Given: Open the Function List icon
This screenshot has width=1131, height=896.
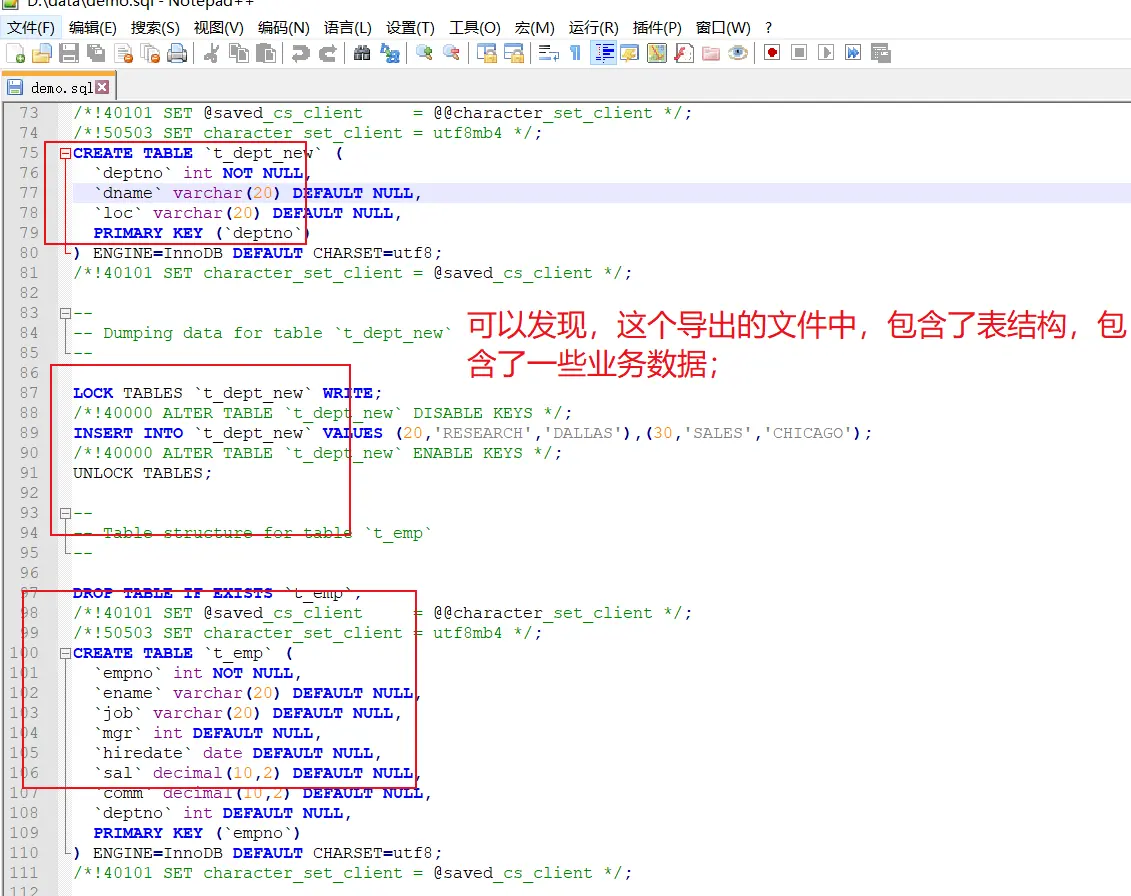Looking at the screenshot, I should 684,53.
